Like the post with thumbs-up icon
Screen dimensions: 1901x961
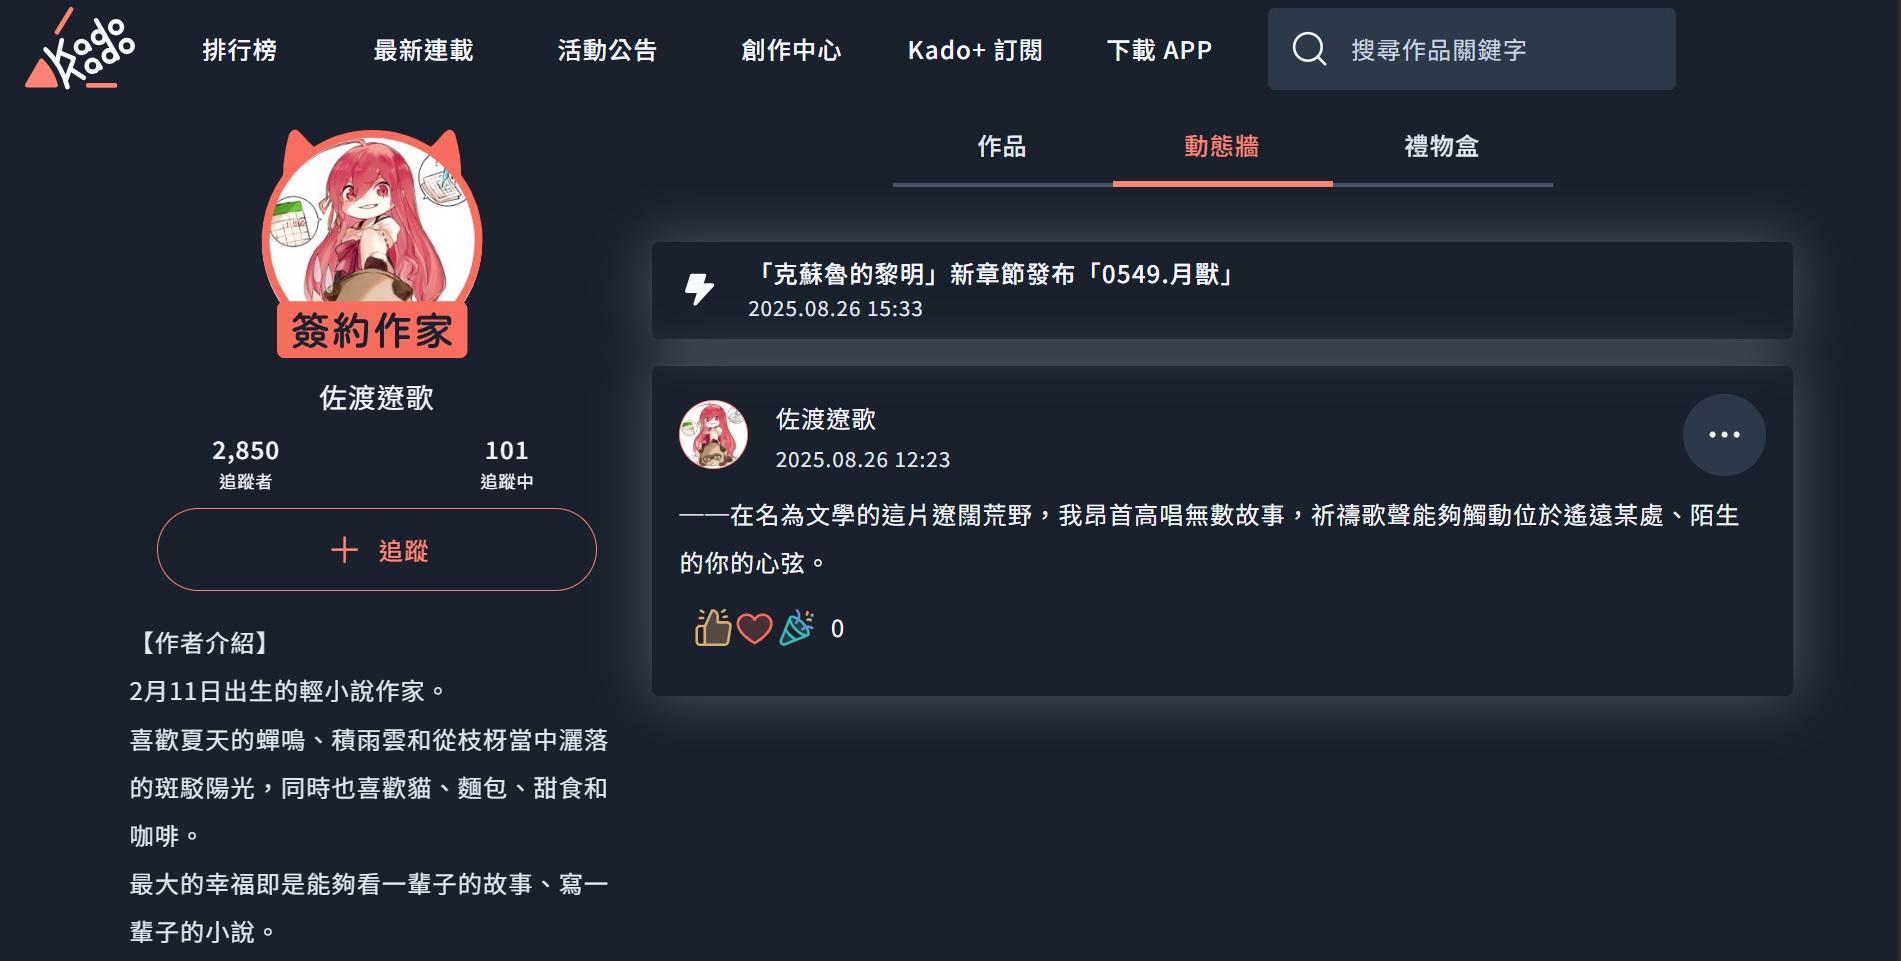tap(713, 628)
